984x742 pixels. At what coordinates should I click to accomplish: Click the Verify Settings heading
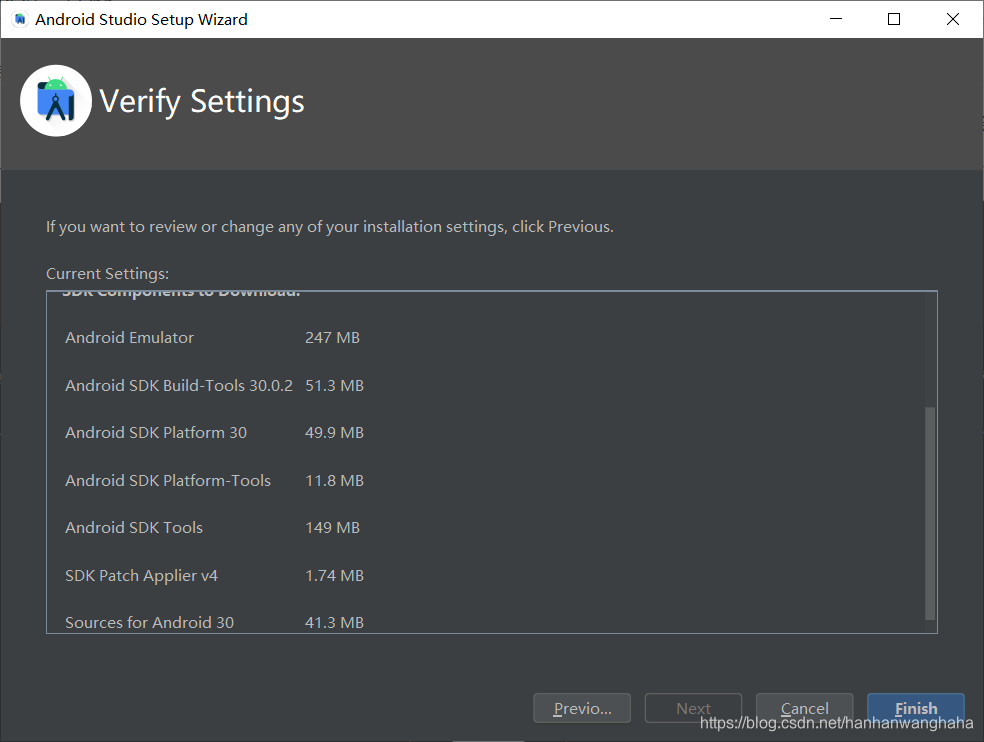click(201, 101)
